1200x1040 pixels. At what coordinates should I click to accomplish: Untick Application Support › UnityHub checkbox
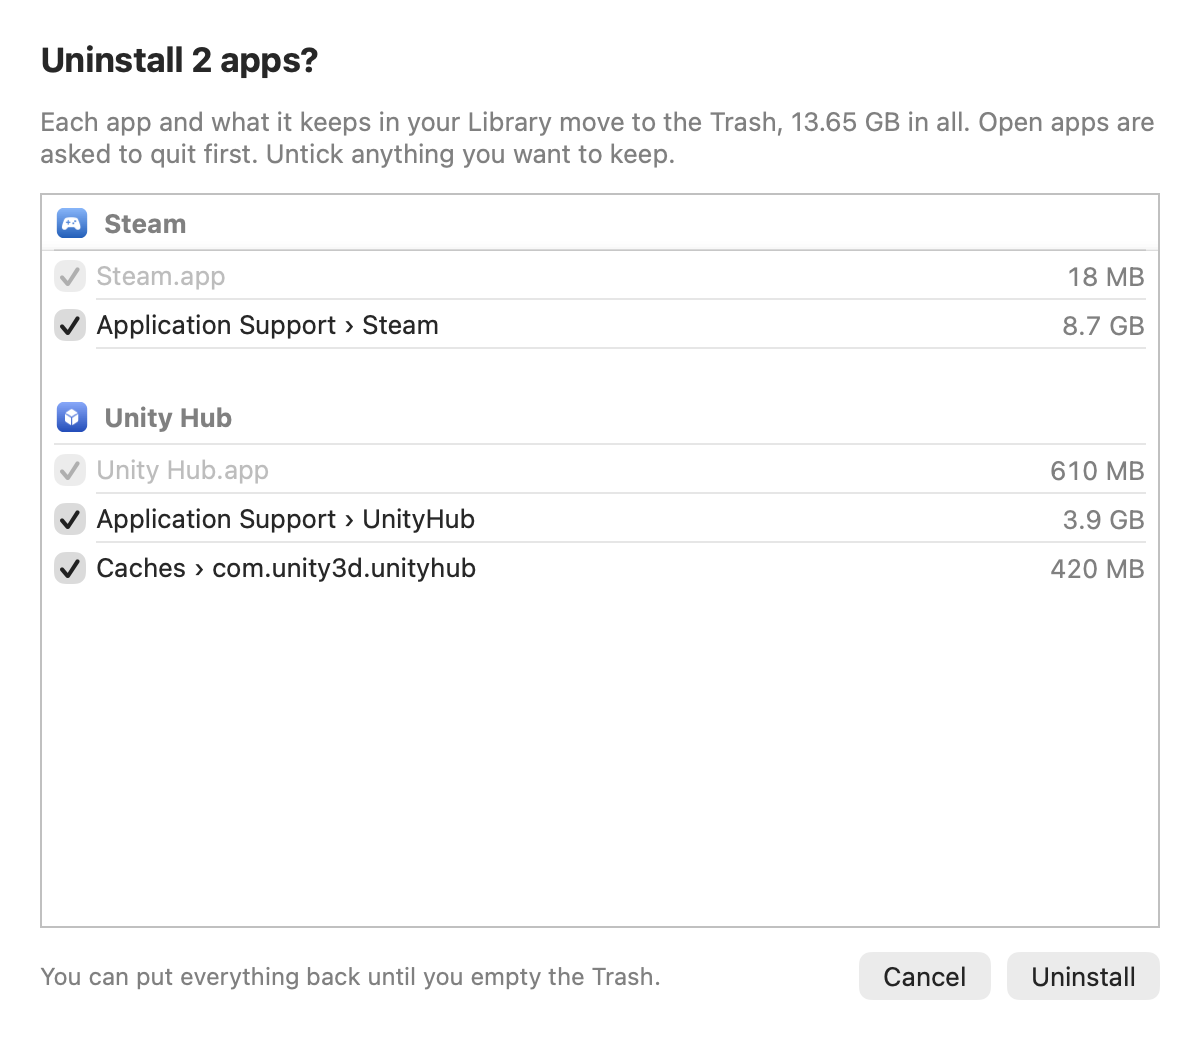tap(69, 519)
